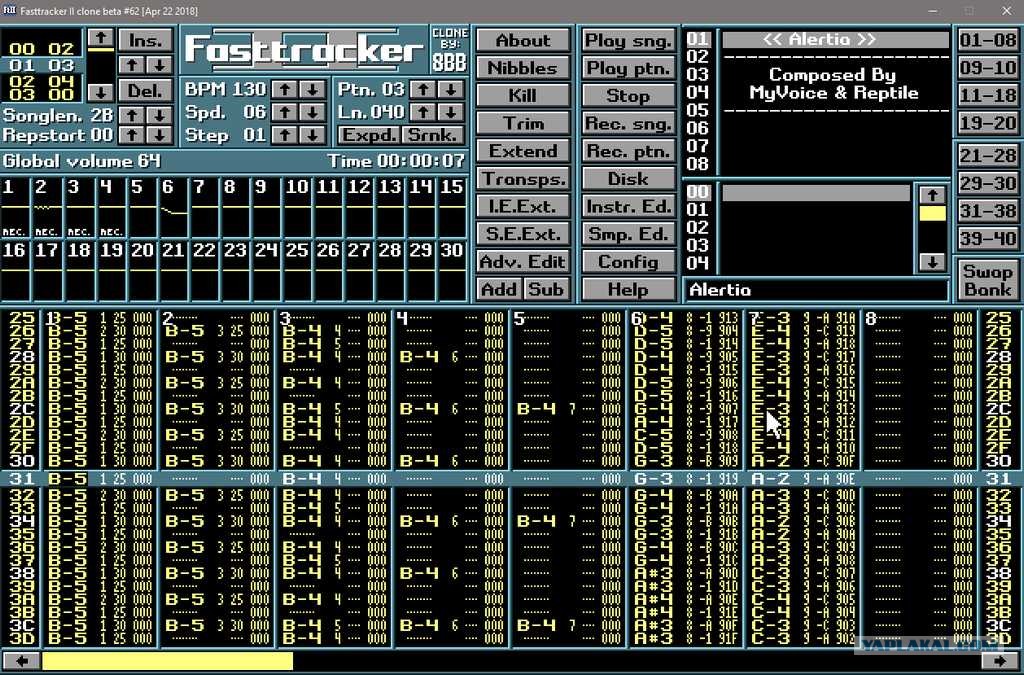Screen dimensions: 1024x675
Task: Increase Ptn. number with up arrow
Action: (x=423, y=89)
